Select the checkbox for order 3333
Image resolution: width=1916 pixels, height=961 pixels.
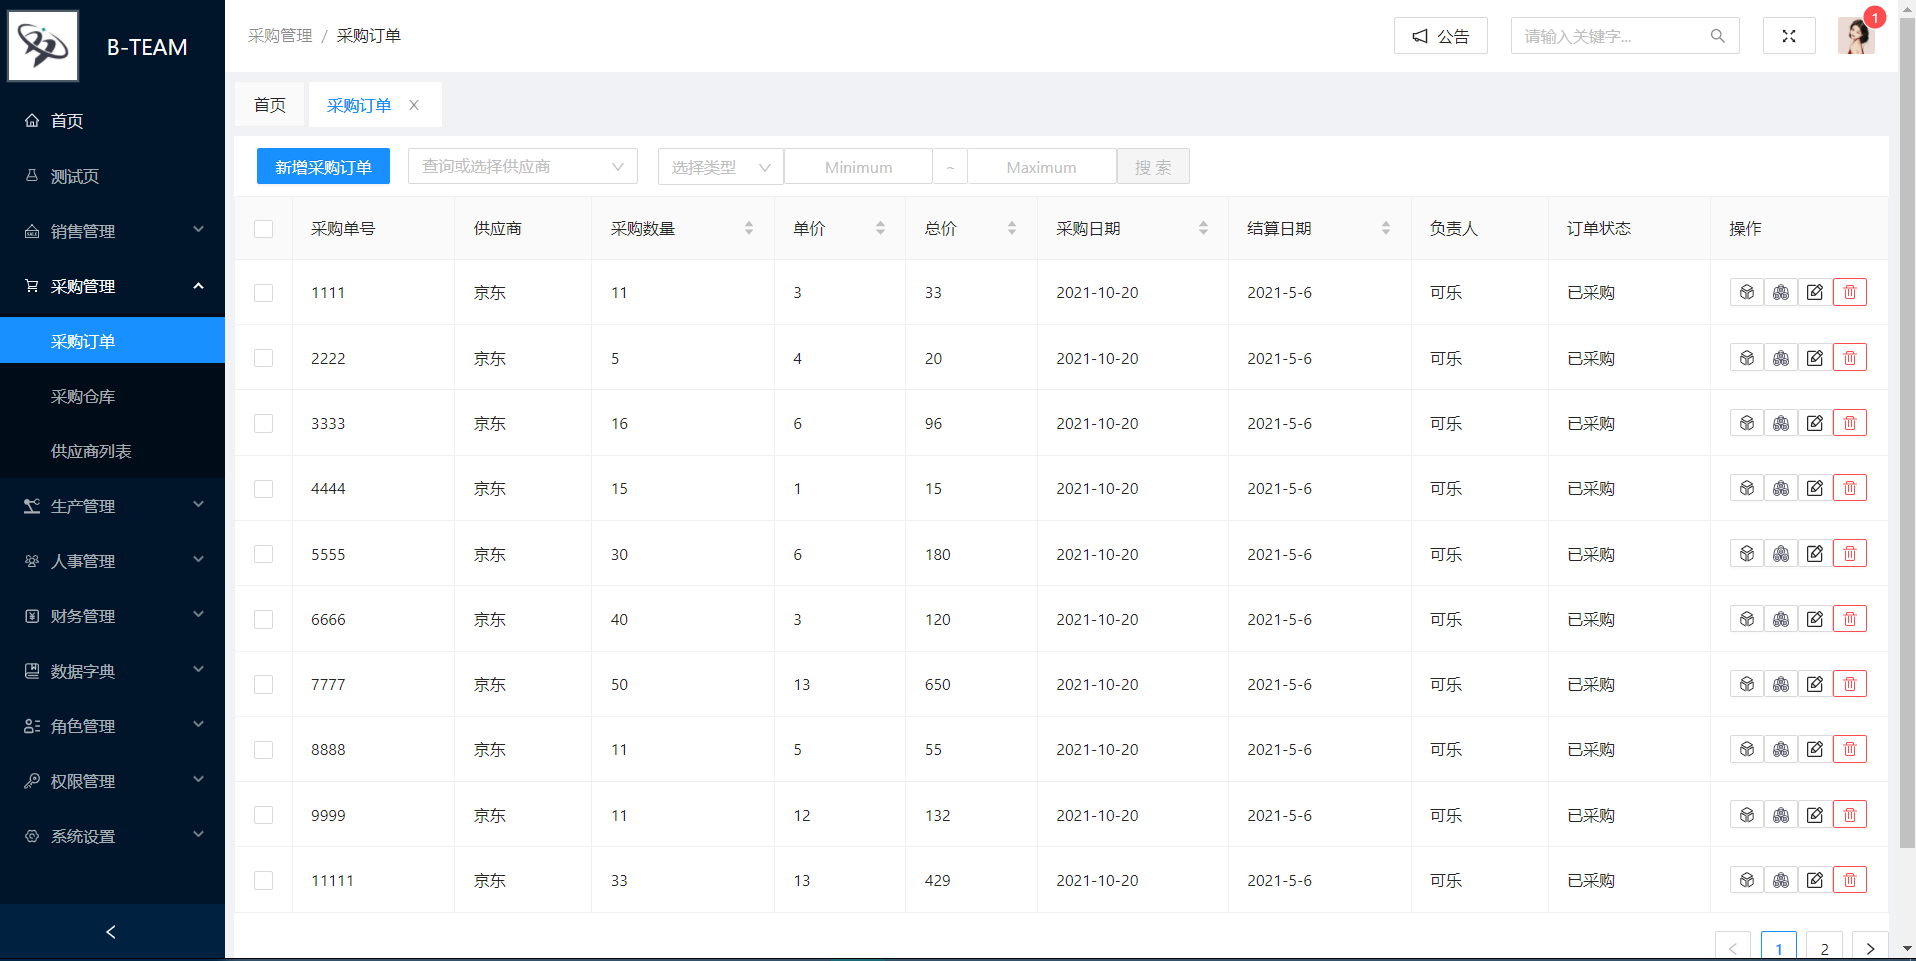264,424
